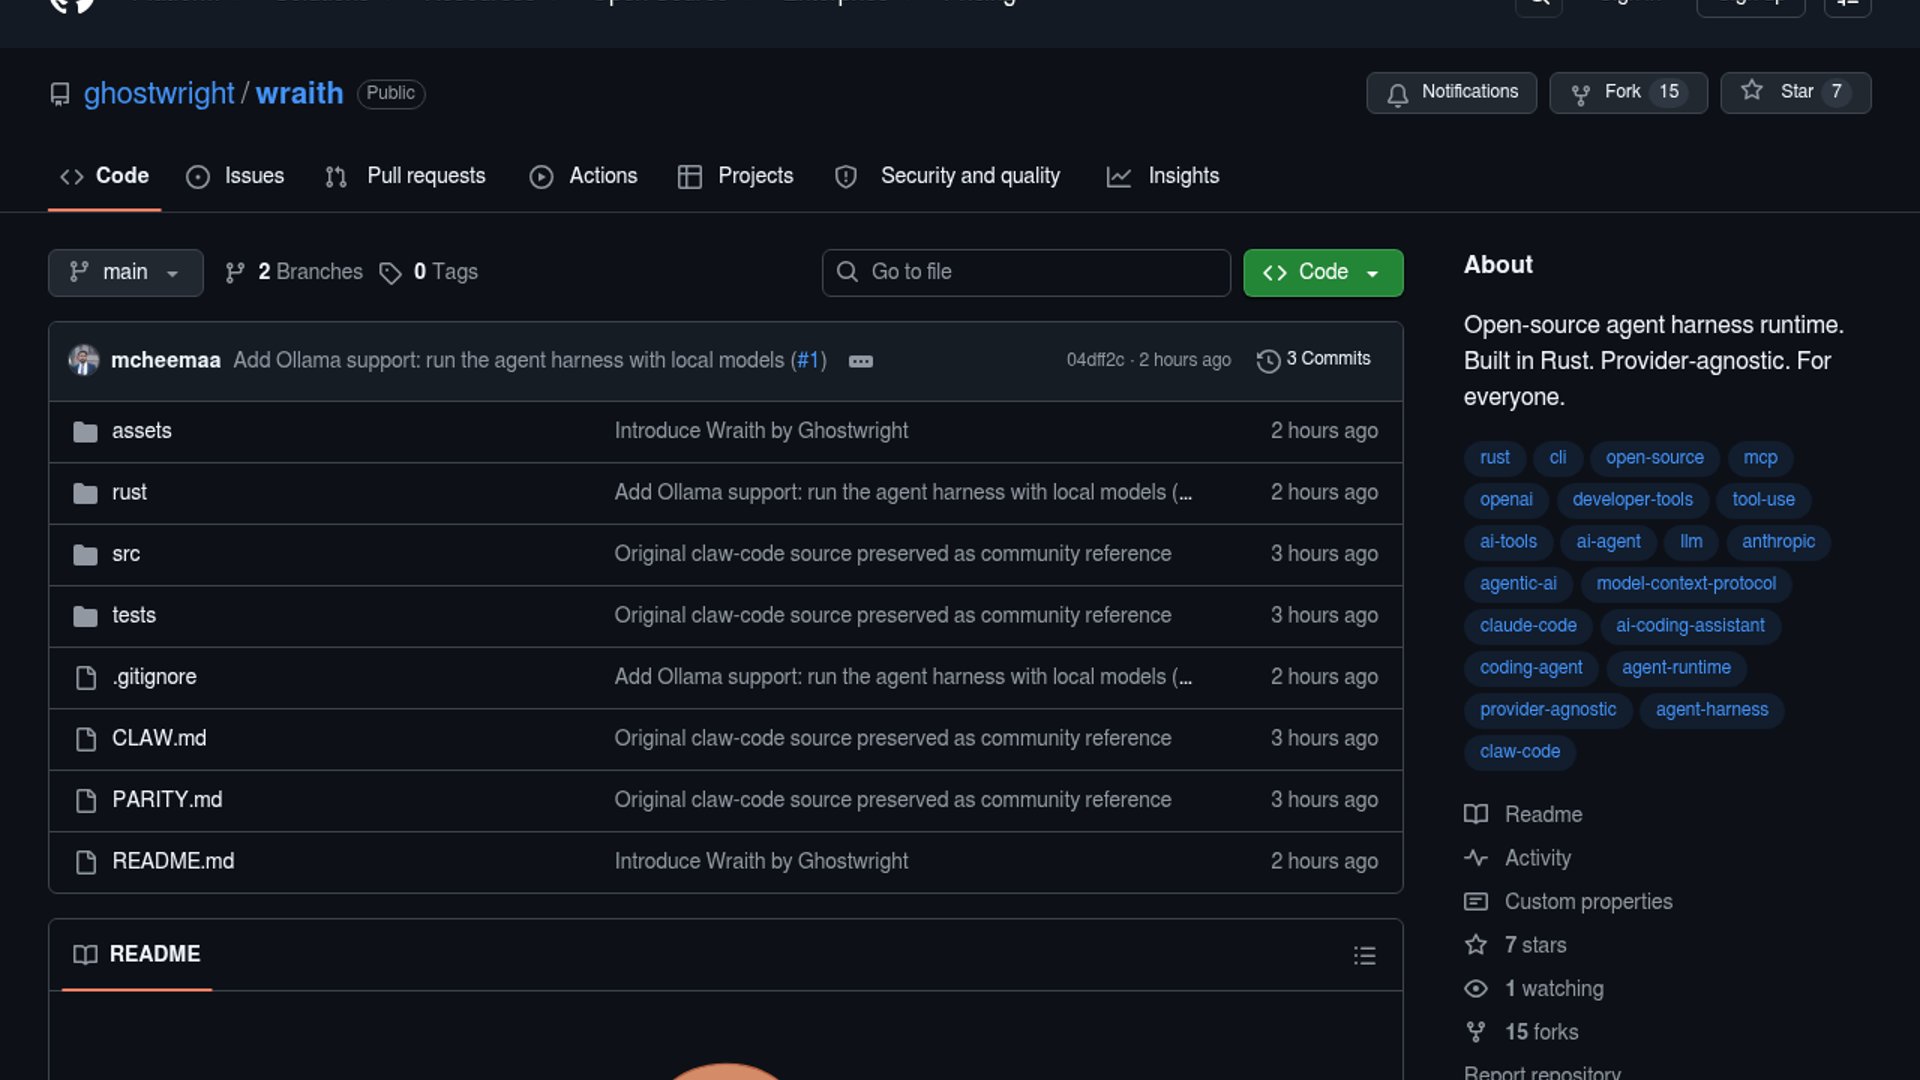Screen dimensions: 1920x1080
Task: Expand the green Code dropdown
Action: [x=1322, y=272]
